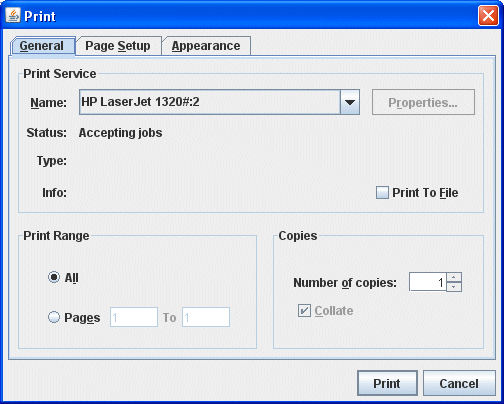Screen dimensions: 504x404
Task: Open printer Properties button
Action: coord(423,102)
